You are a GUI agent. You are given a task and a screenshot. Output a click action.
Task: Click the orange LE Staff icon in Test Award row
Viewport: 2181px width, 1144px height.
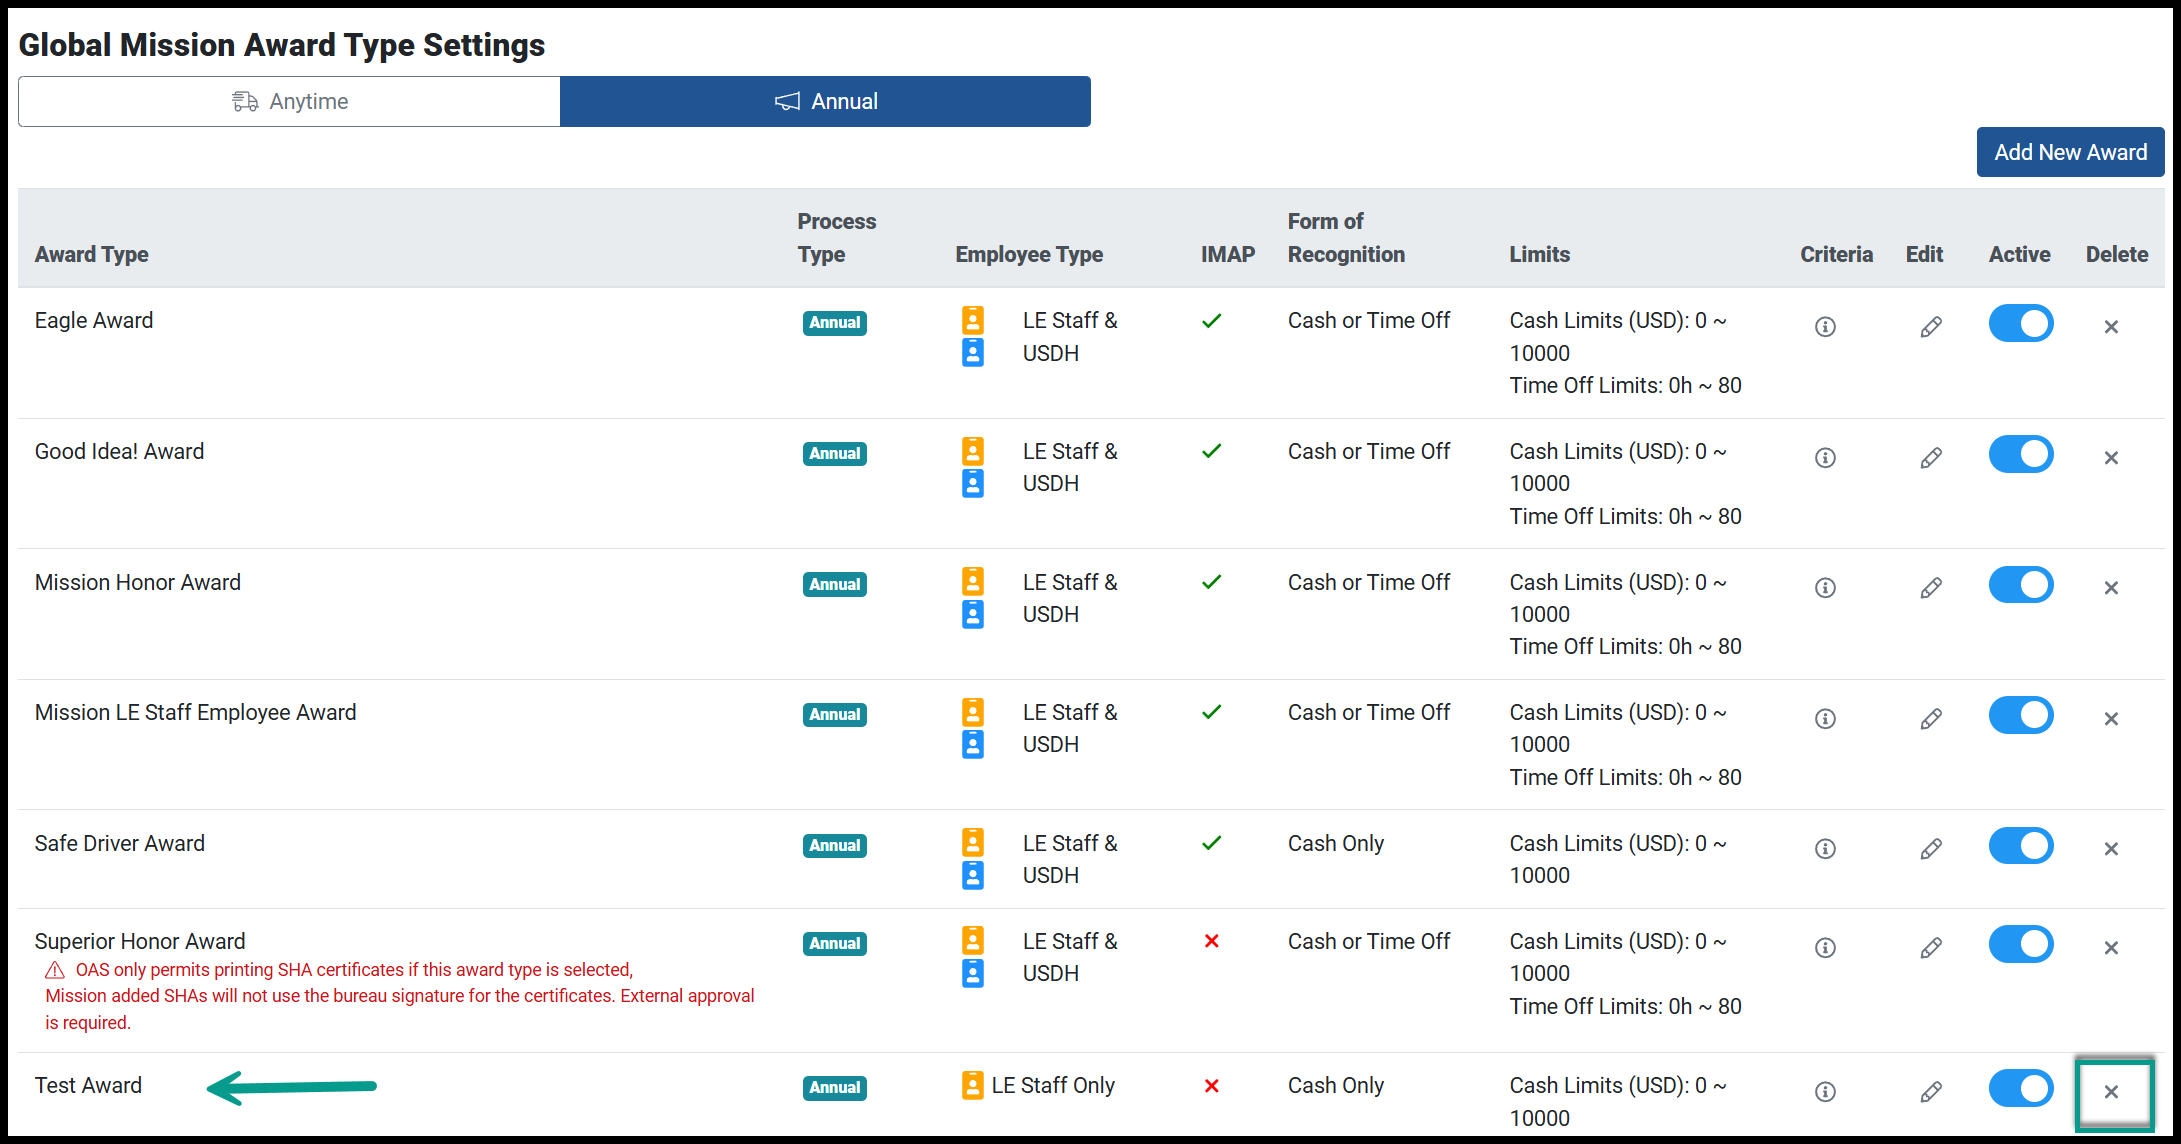coord(972,1085)
